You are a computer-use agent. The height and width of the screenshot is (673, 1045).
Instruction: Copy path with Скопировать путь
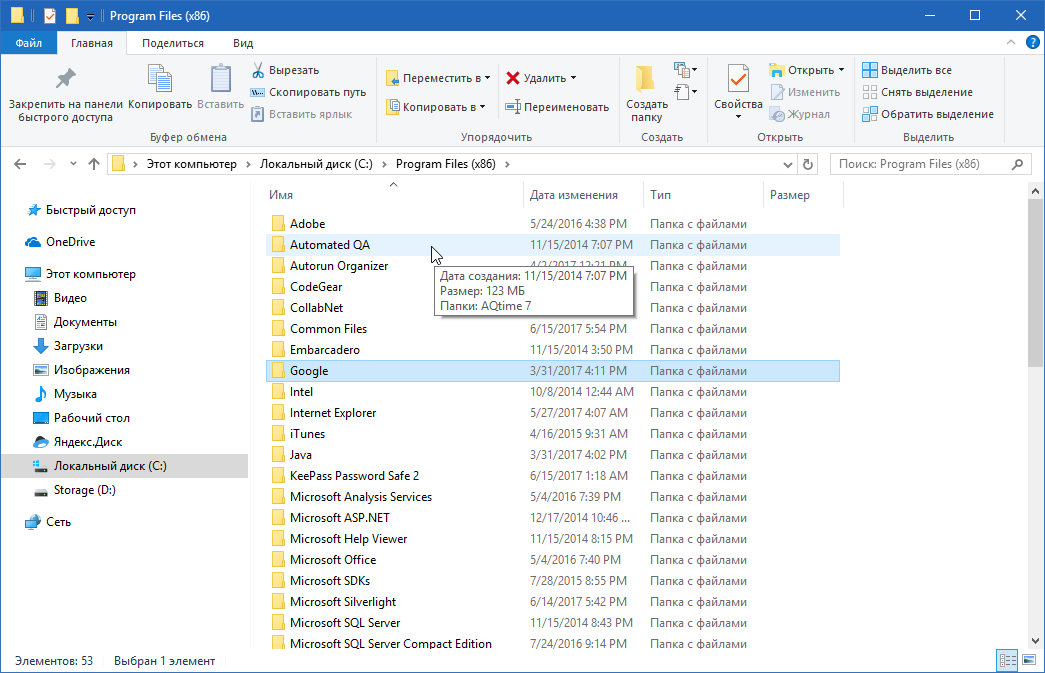pyautogui.click(x=309, y=92)
